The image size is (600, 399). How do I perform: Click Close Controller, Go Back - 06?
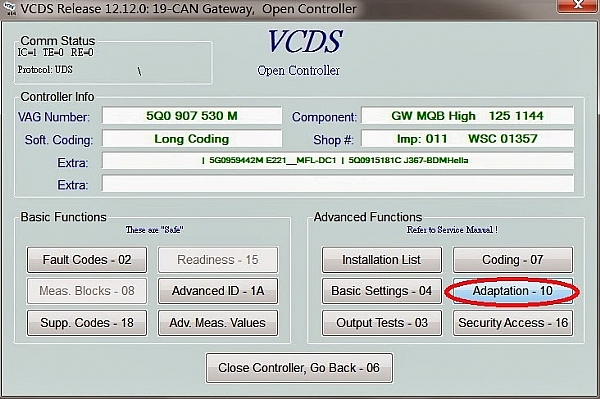tap(299, 368)
